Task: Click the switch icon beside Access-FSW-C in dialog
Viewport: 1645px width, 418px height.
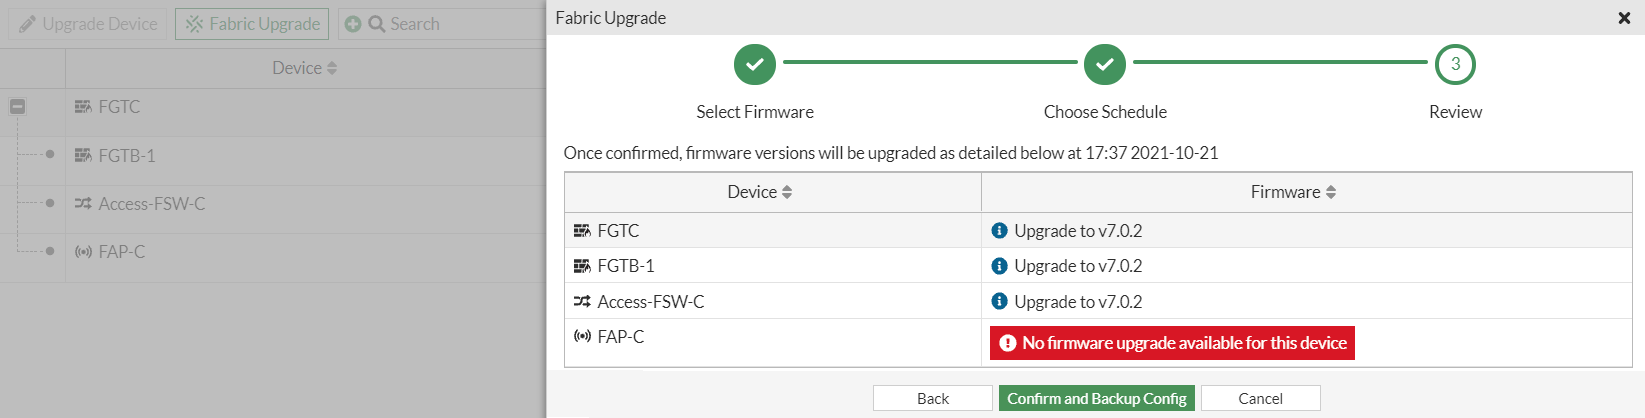Action: click(582, 301)
